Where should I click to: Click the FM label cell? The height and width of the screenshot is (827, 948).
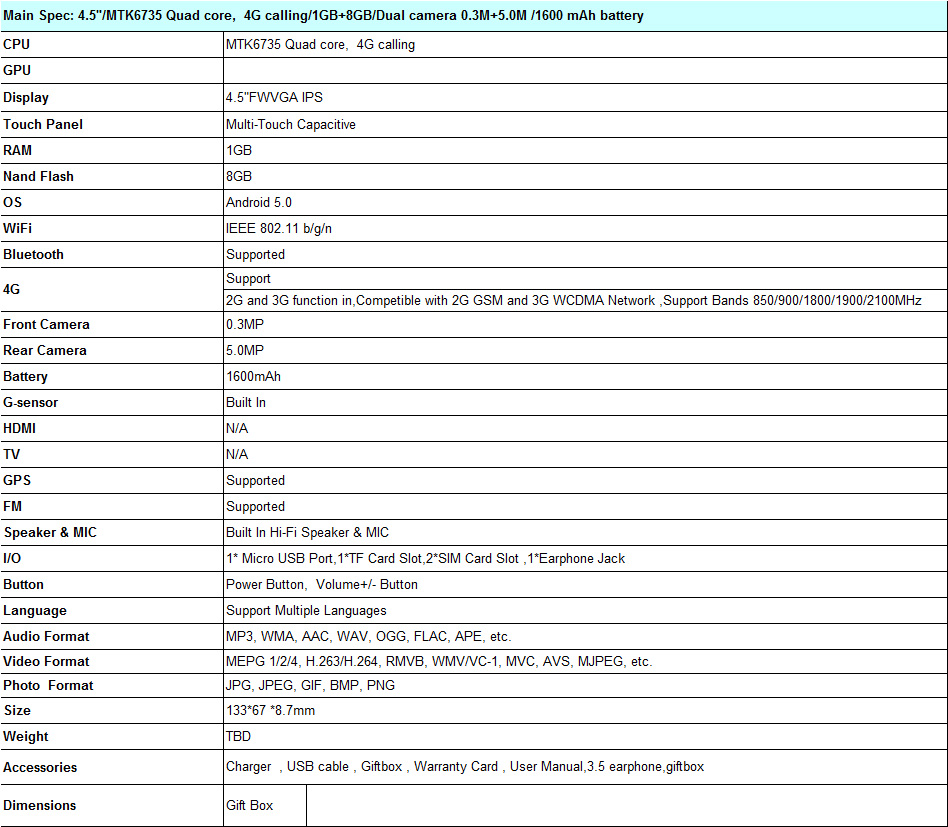coord(112,507)
